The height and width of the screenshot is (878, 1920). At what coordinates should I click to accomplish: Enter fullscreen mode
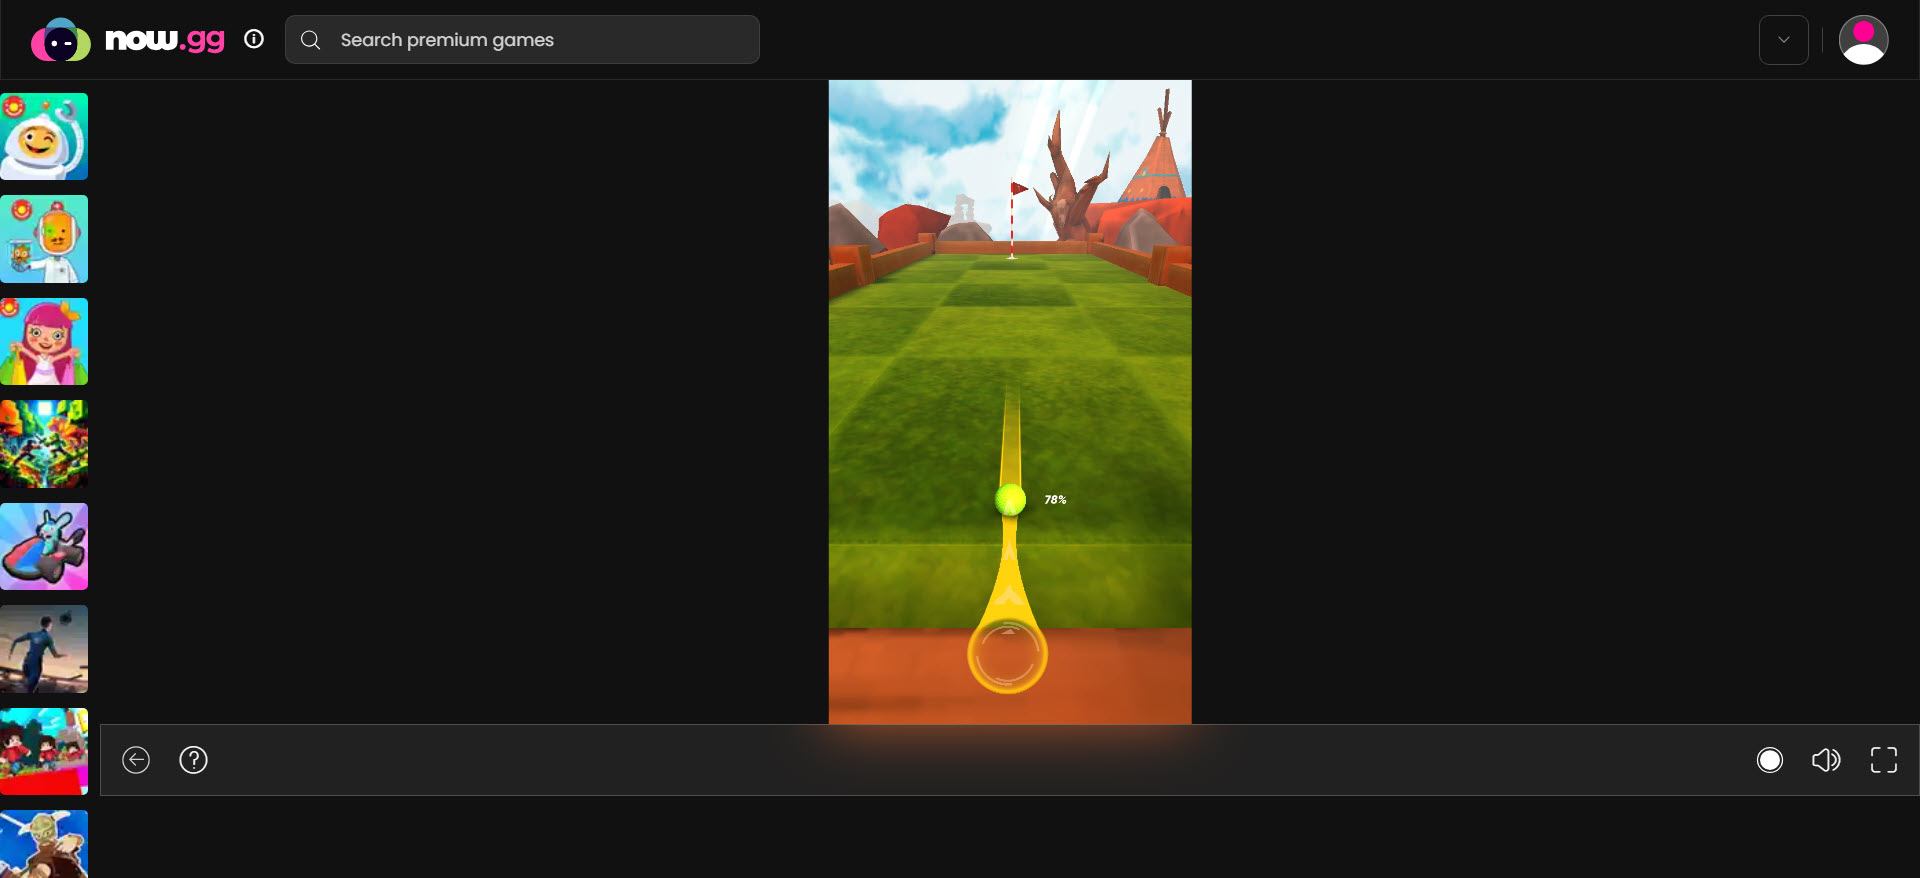[1883, 760]
